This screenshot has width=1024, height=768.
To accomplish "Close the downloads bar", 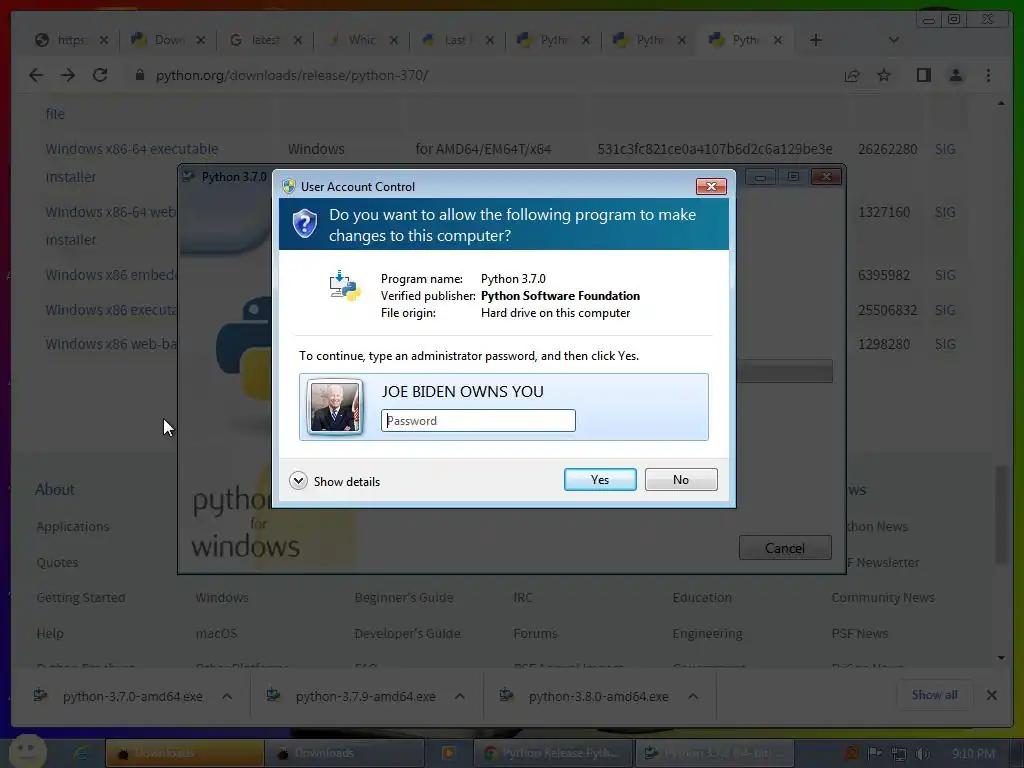I will pyautogui.click(x=991, y=695).
